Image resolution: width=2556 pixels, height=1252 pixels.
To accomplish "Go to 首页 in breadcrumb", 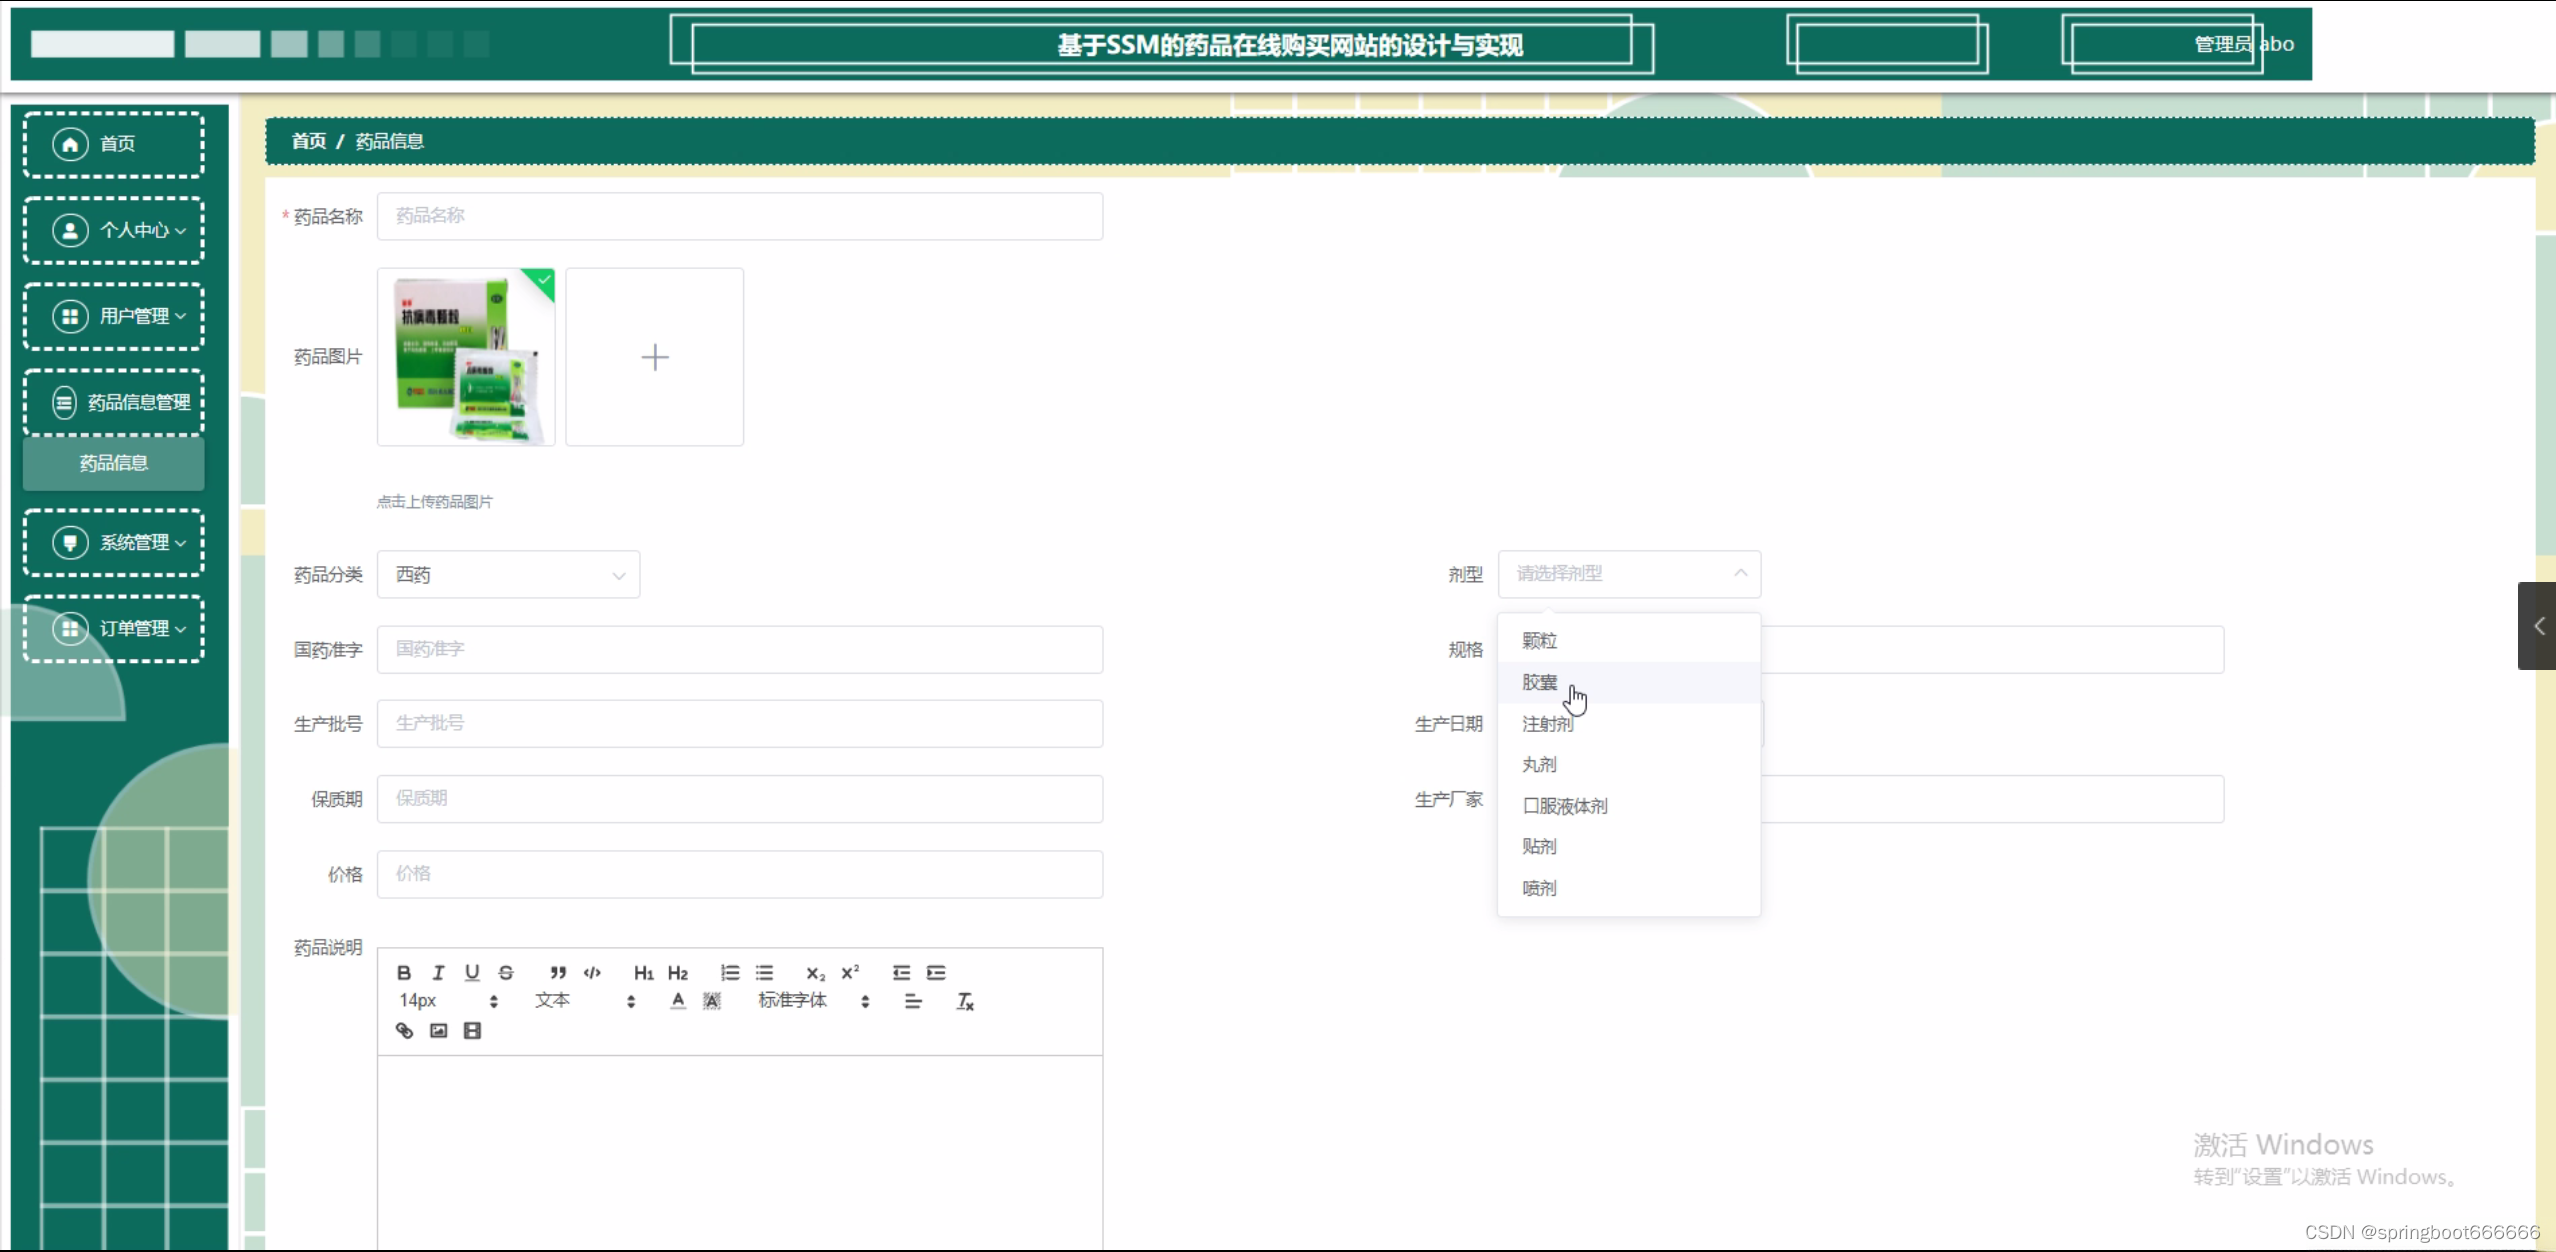I will (308, 141).
